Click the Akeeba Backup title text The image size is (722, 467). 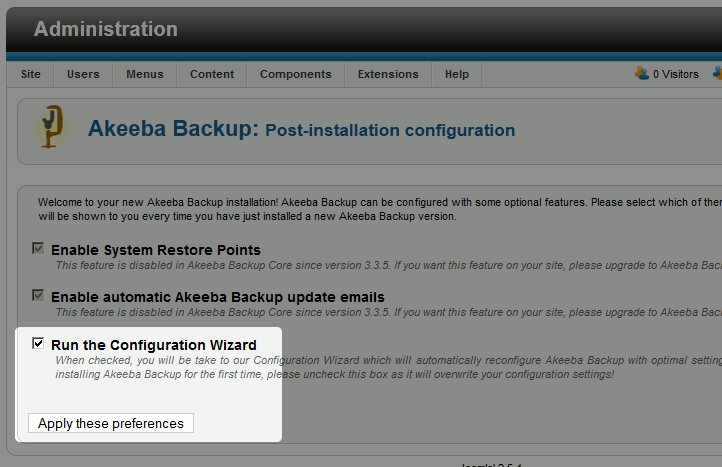pos(173,129)
